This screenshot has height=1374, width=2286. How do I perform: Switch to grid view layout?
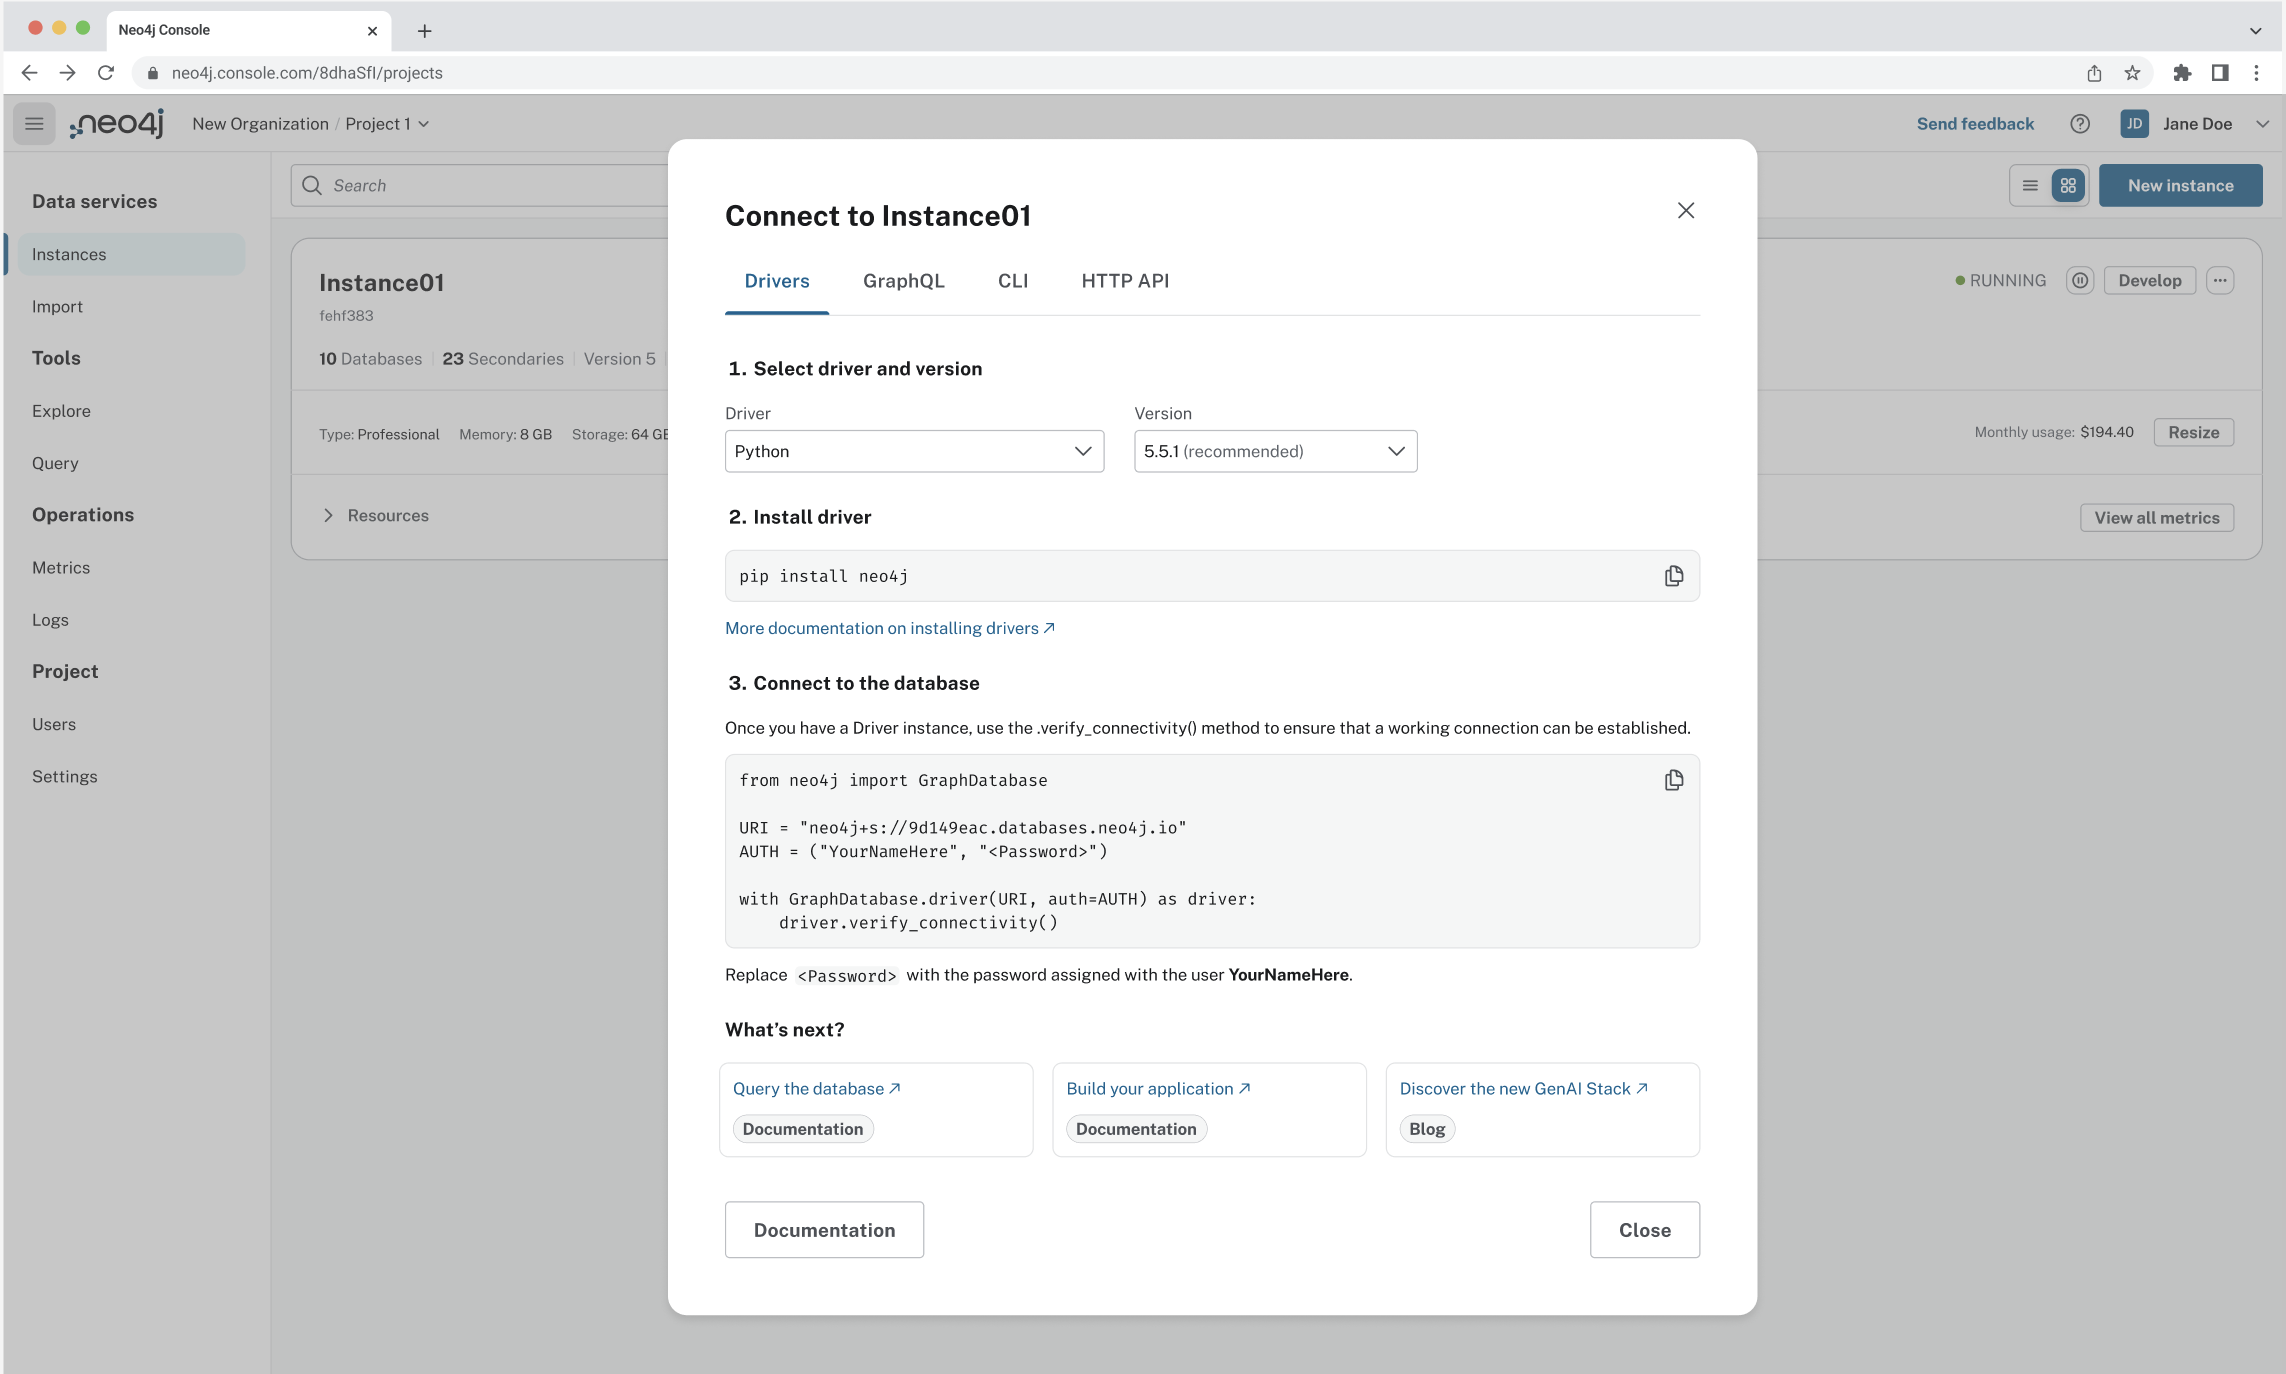pyautogui.click(x=2068, y=186)
